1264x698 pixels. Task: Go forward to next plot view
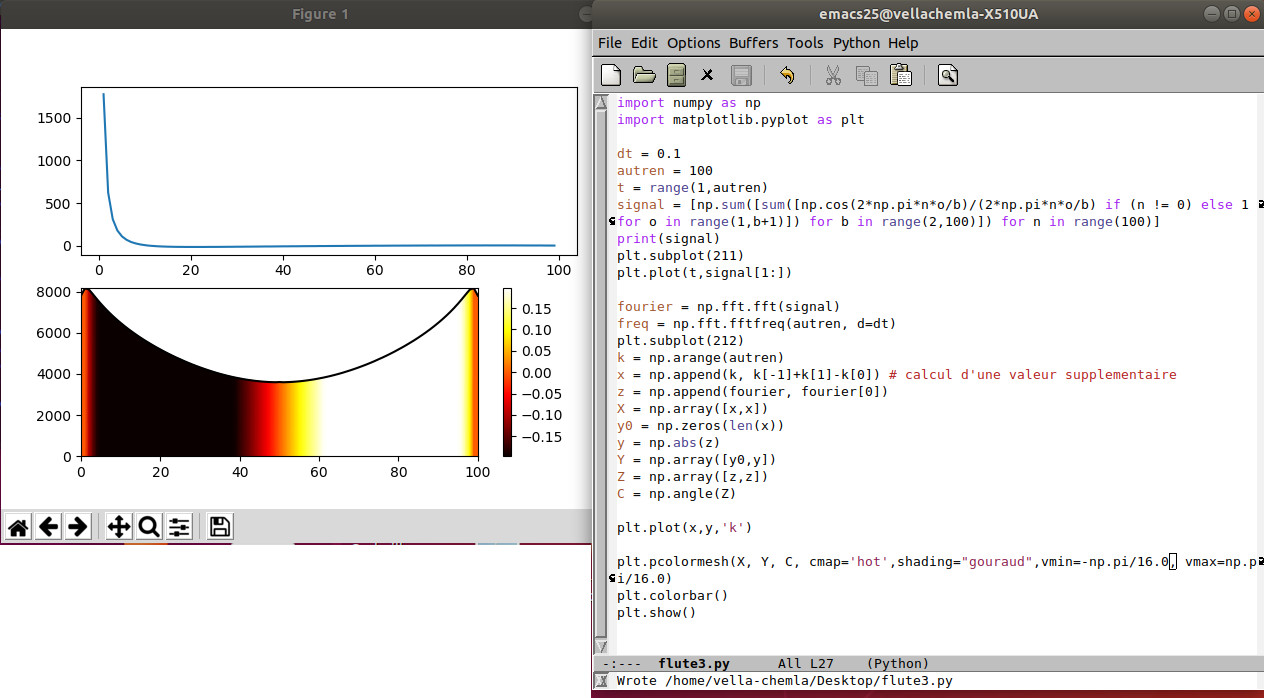78,527
